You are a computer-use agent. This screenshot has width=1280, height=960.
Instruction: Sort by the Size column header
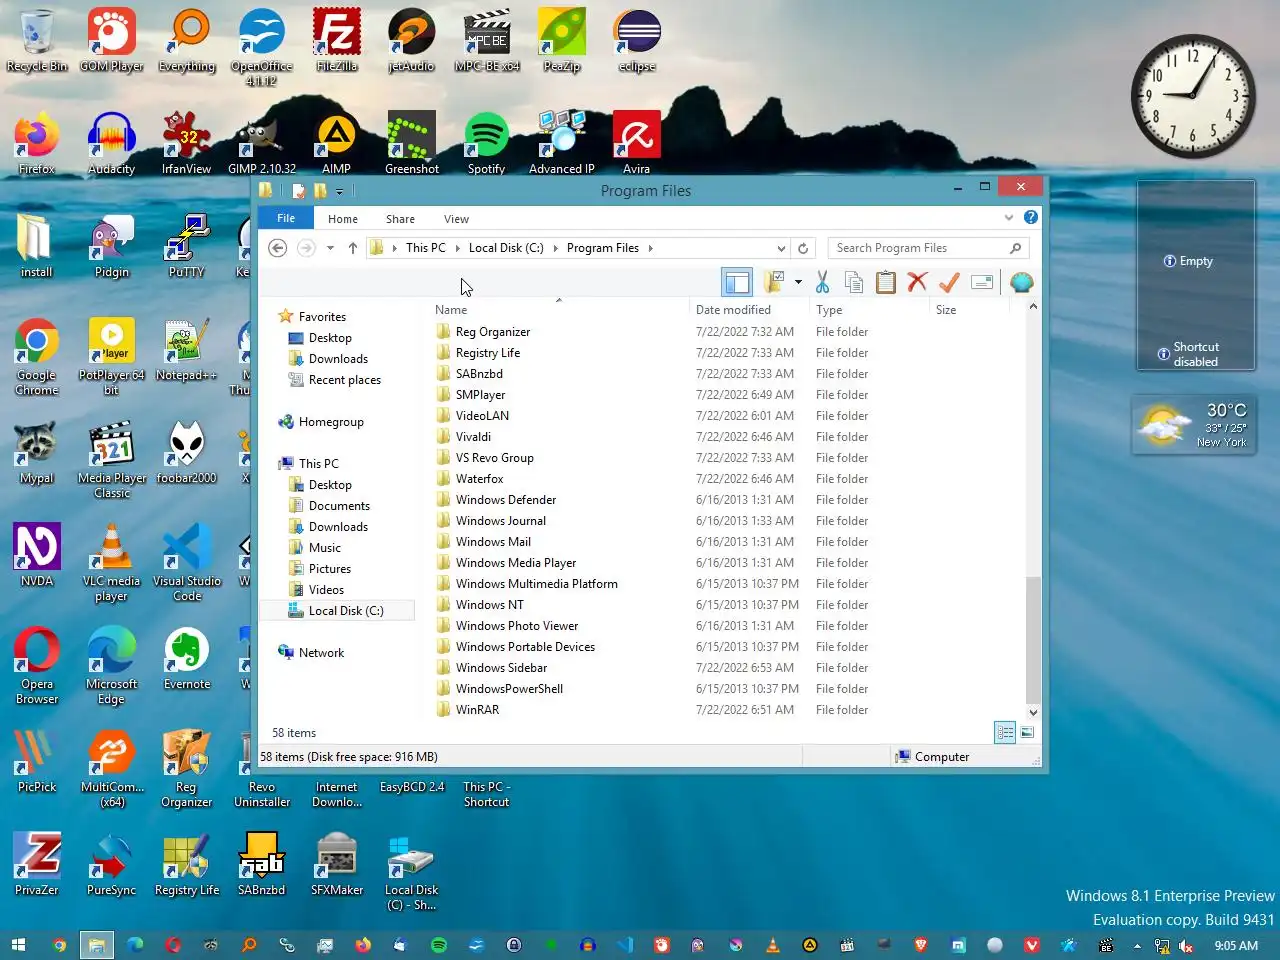946,310
